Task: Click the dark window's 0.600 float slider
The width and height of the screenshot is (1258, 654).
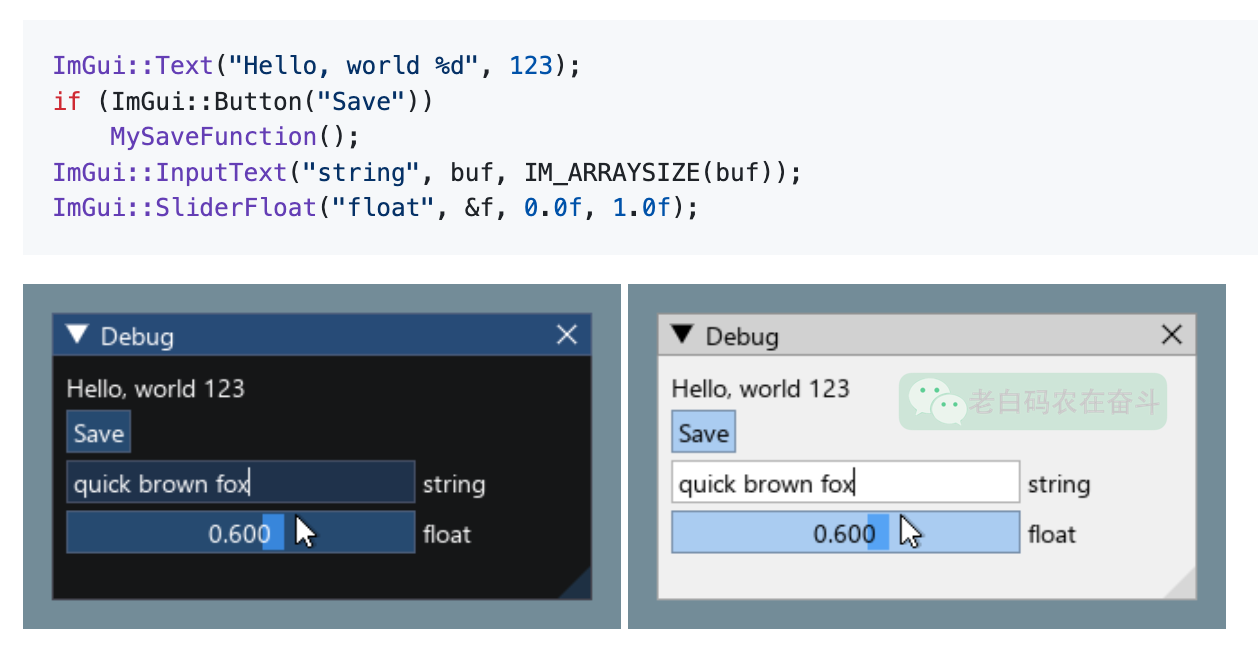Action: coord(241,532)
